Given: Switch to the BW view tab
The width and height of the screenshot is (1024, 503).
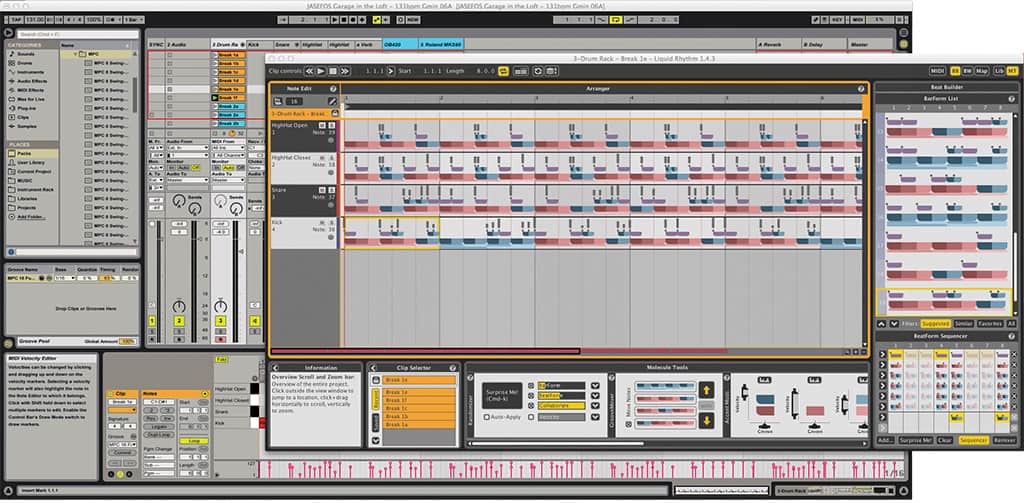Looking at the screenshot, I should (x=968, y=71).
